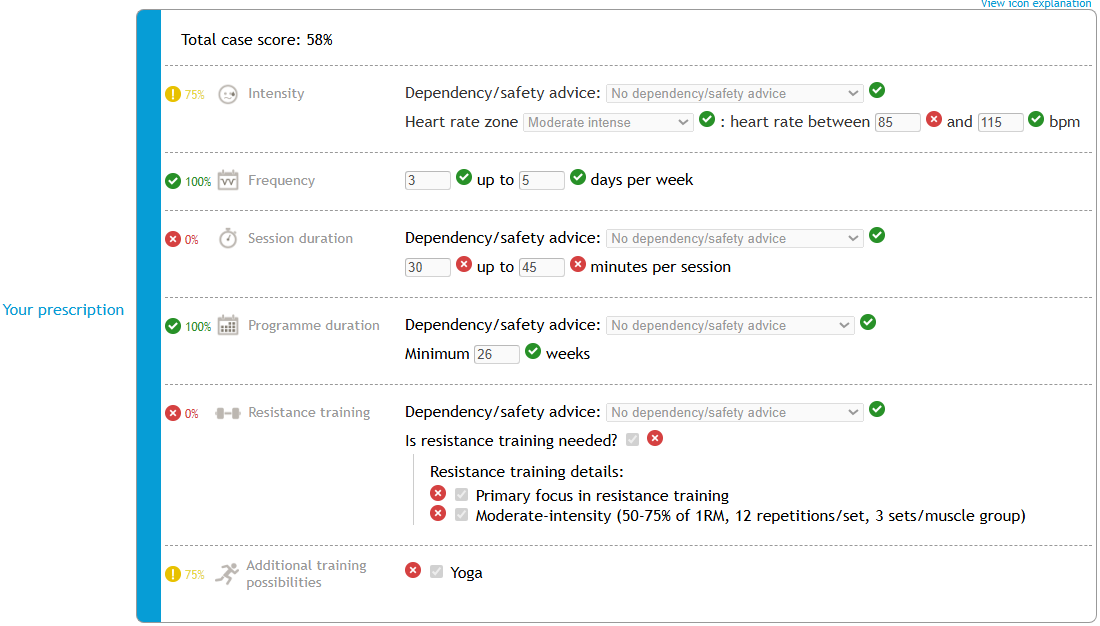The image size is (1100, 626).
Task: Toggle the 'Is resistance training needed?' checkbox
Action: 632,439
